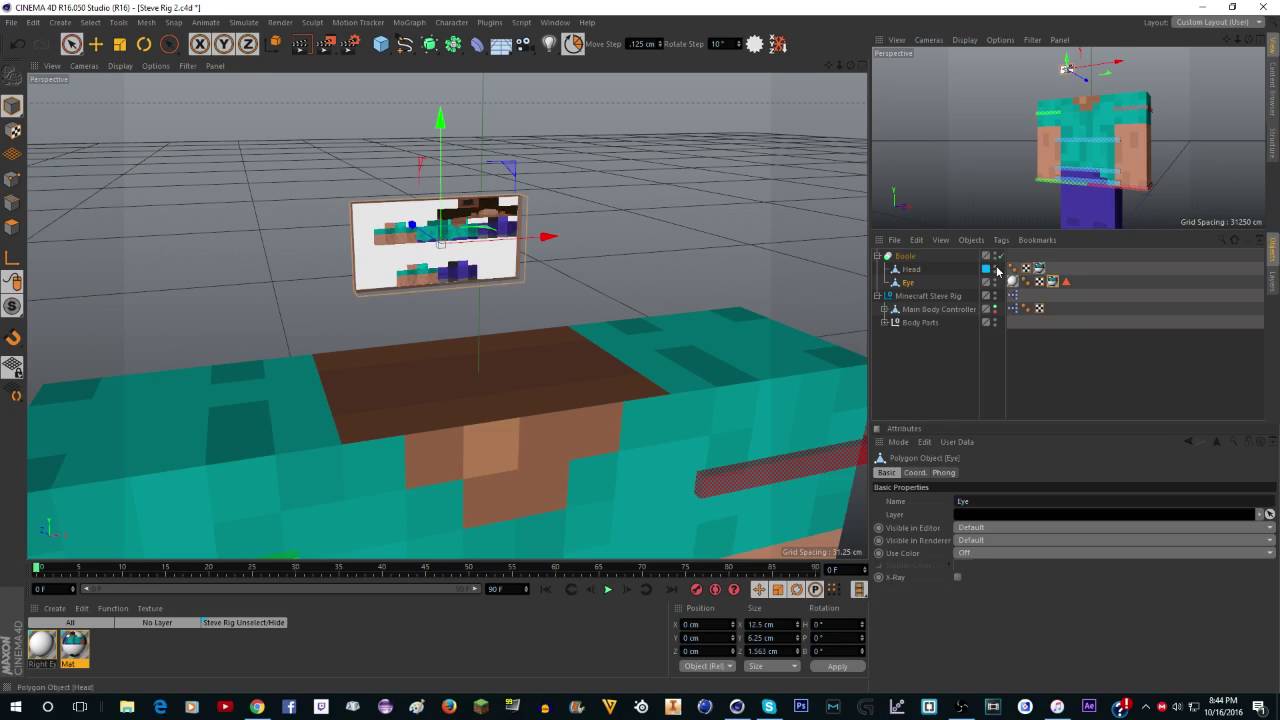
Task: Click the Array modeling objects icon
Action: (453, 44)
